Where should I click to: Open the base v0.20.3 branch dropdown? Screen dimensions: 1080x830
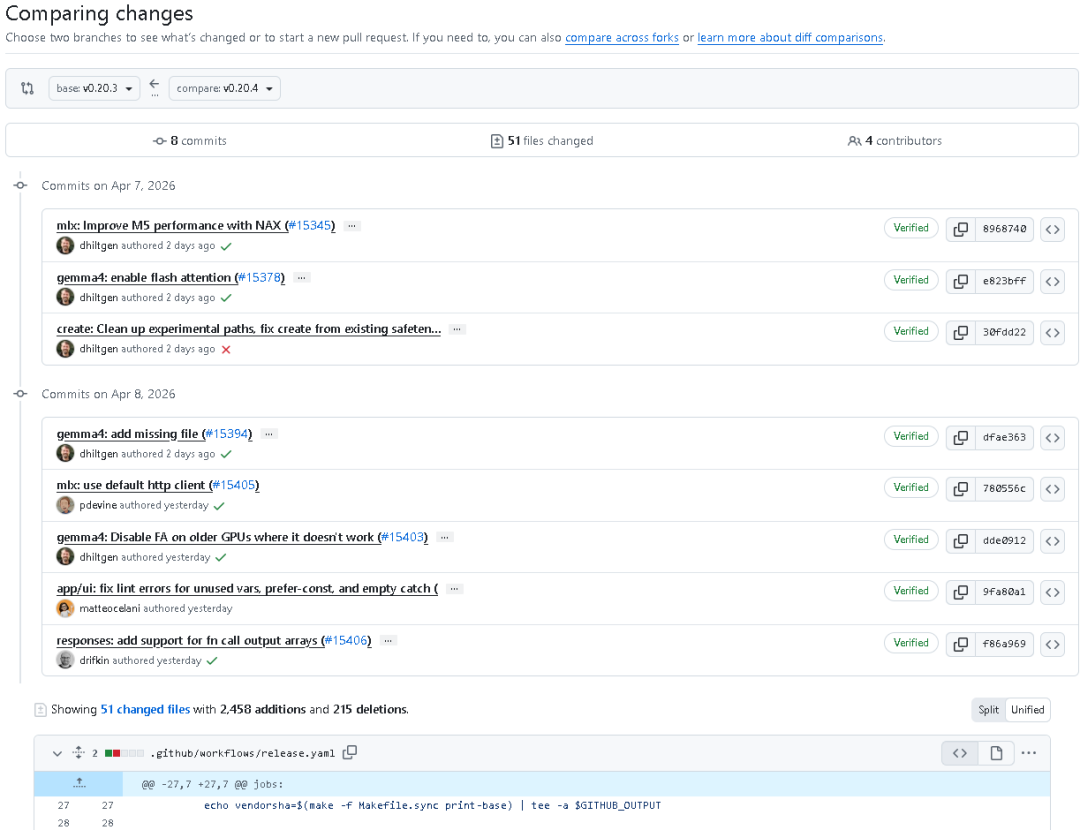(x=94, y=88)
